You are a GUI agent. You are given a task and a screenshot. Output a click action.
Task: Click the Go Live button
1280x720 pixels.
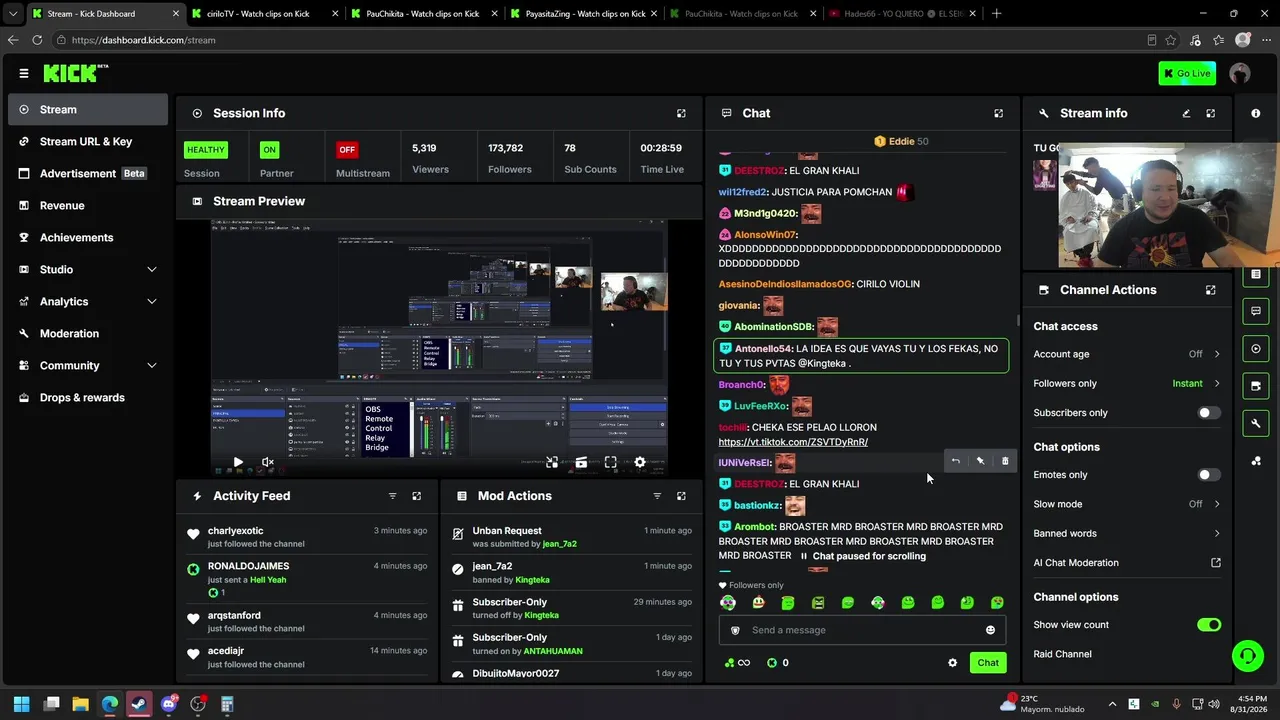click(x=1187, y=73)
